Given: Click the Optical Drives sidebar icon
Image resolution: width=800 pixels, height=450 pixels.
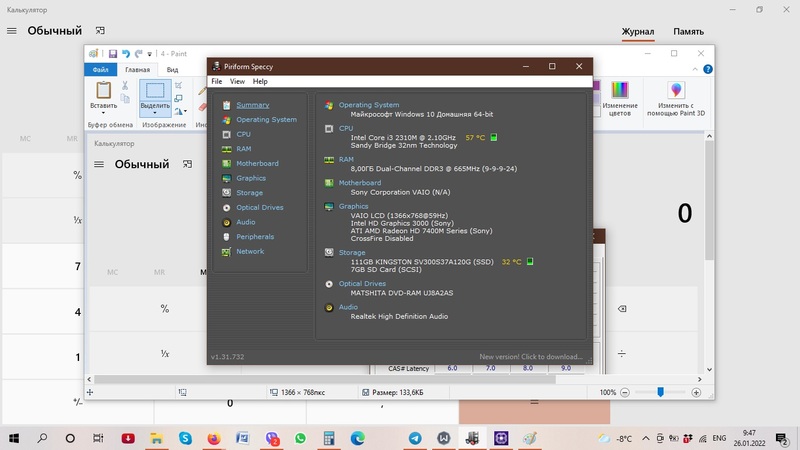Looking at the screenshot, I should click(x=227, y=208).
